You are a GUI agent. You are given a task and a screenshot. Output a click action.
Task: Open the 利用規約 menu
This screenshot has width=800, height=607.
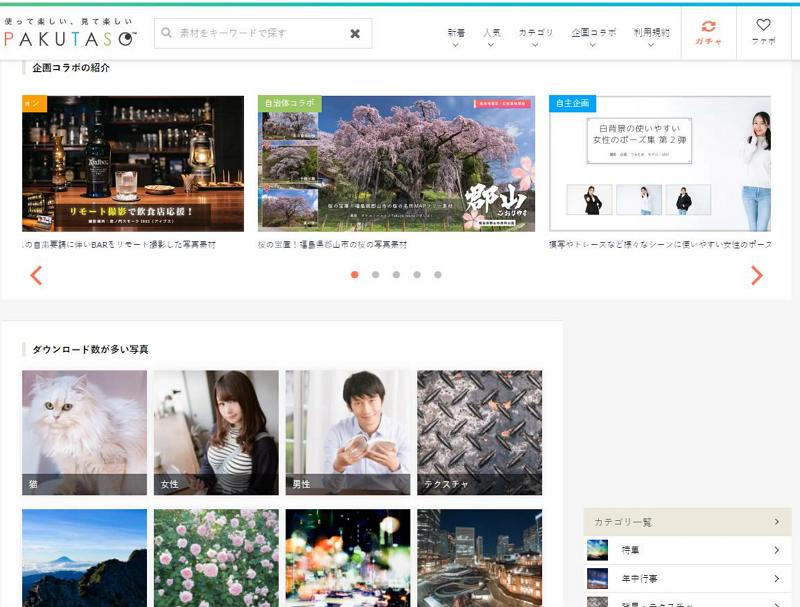pyautogui.click(x=652, y=33)
